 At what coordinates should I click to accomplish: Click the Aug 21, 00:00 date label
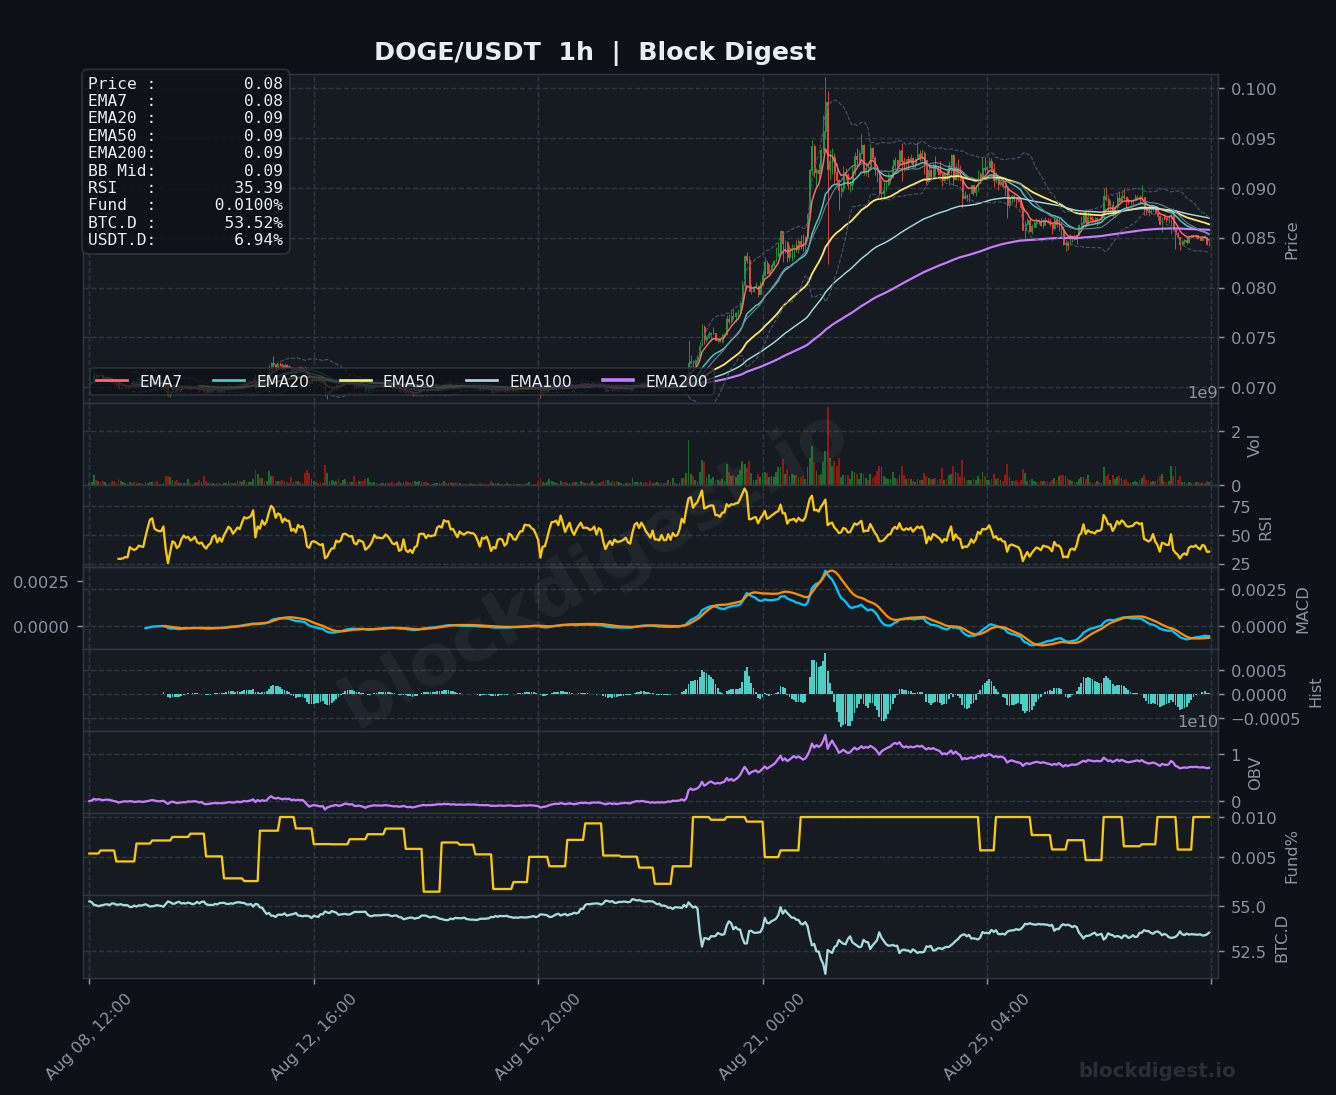[762, 1037]
